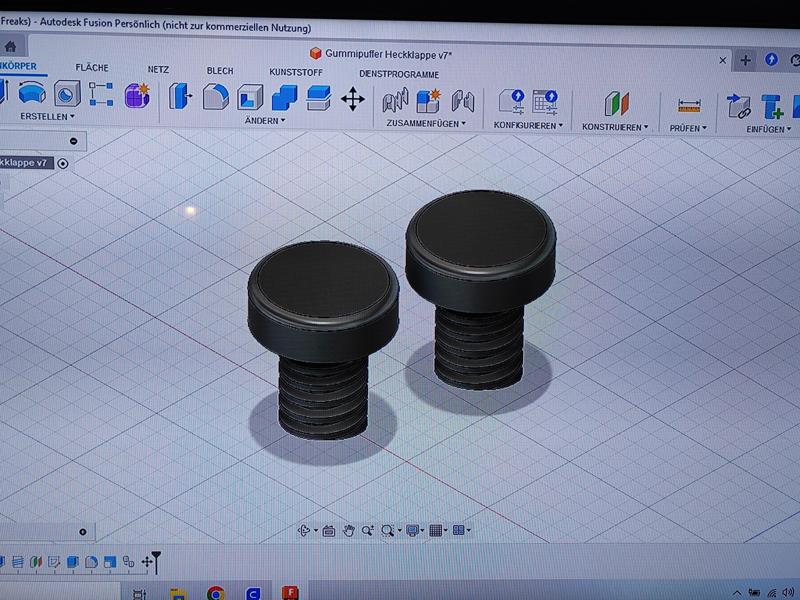The image size is (800, 600).
Task: Click the Fillet tool in Ändern
Action: (x=215, y=97)
